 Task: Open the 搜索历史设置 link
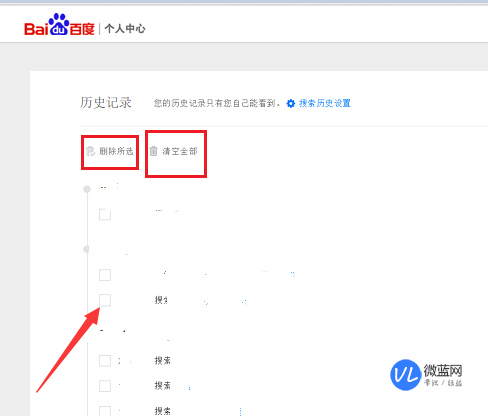point(325,103)
